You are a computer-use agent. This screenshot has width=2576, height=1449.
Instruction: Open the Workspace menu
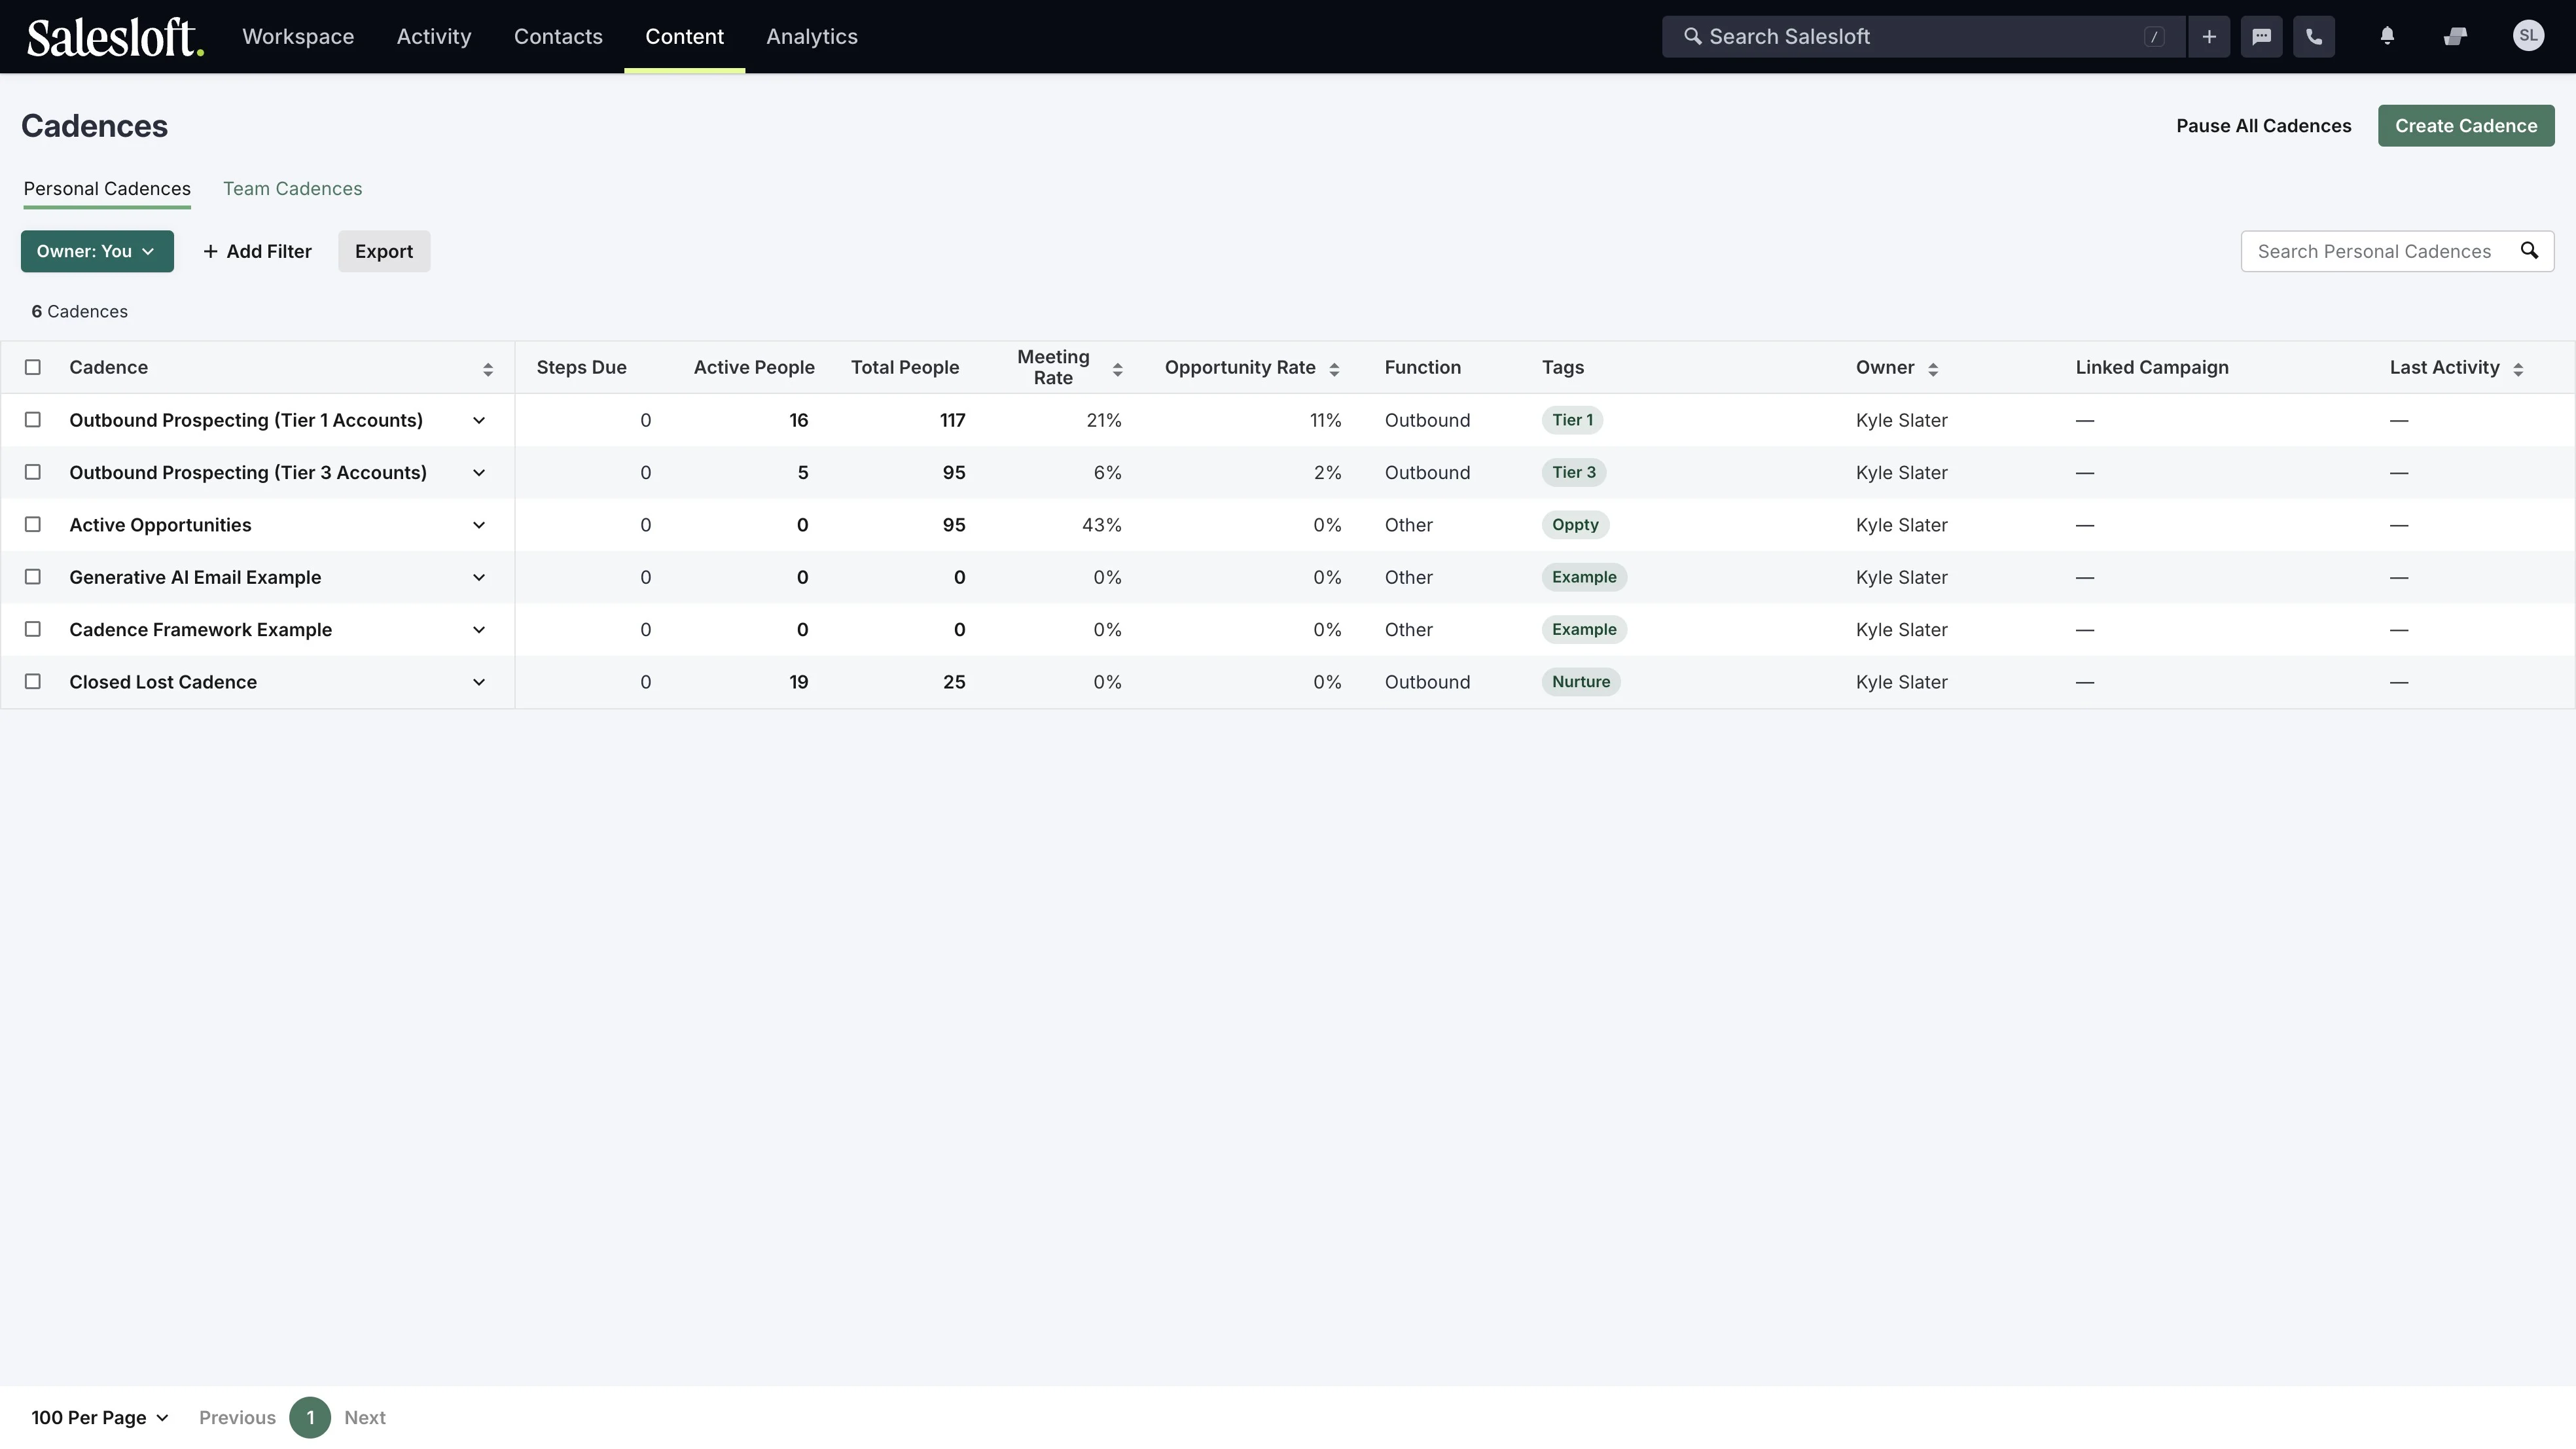[x=298, y=37]
